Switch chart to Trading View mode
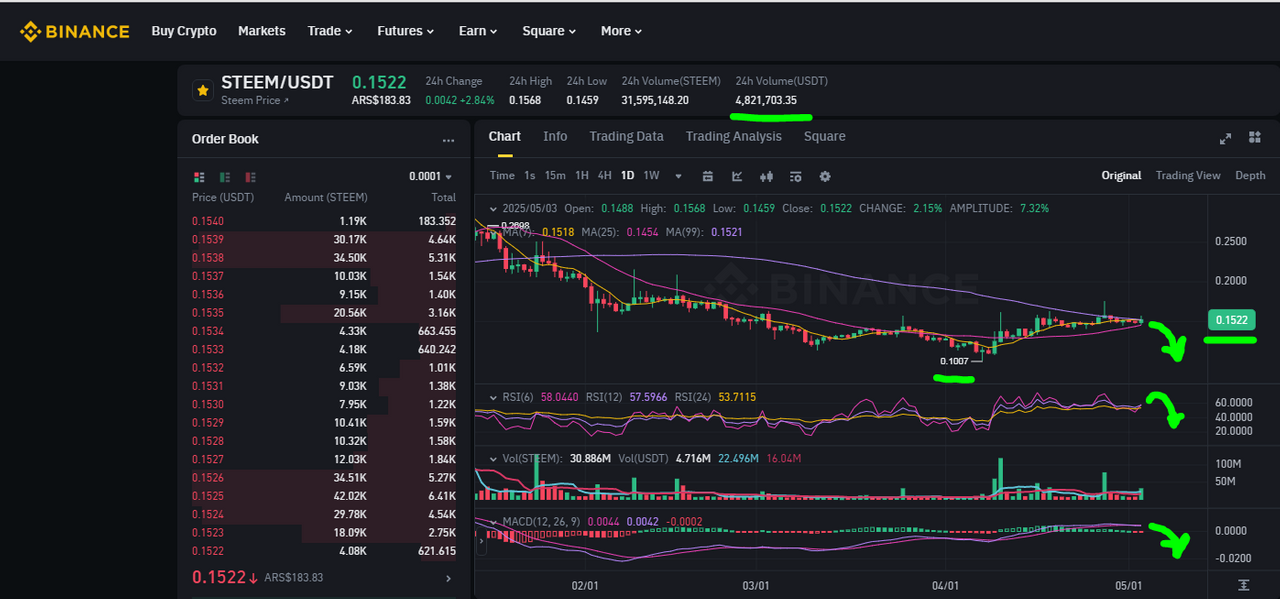Viewport: 1280px width, 599px height. point(1188,176)
